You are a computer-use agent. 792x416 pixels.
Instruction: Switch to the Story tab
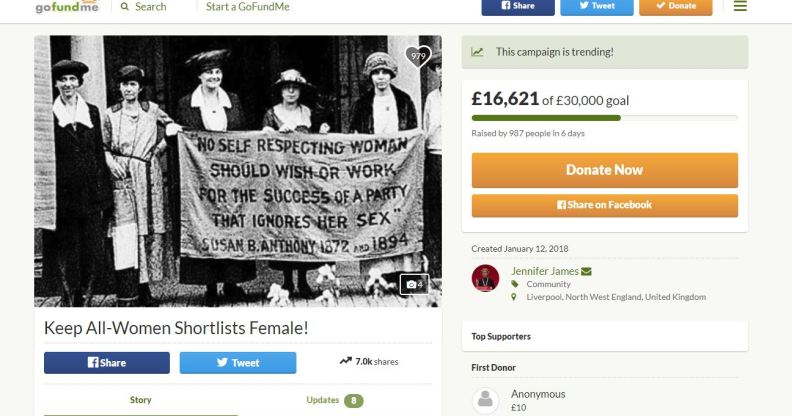pyautogui.click(x=141, y=400)
